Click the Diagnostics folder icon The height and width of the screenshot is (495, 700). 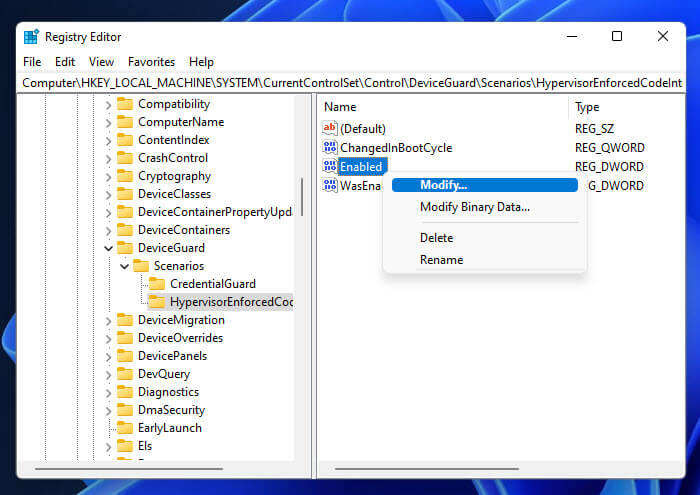click(x=125, y=392)
